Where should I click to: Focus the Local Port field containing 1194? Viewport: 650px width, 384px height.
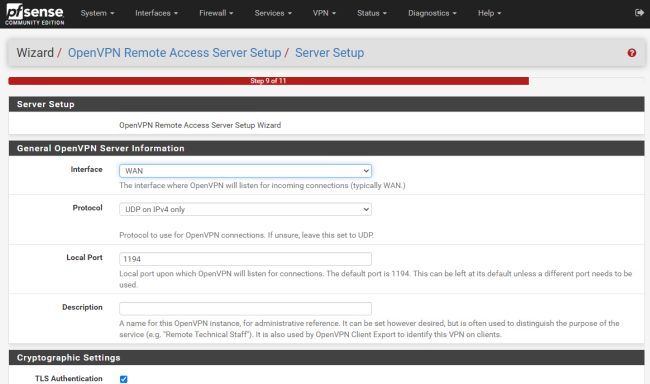[x=245, y=259]
